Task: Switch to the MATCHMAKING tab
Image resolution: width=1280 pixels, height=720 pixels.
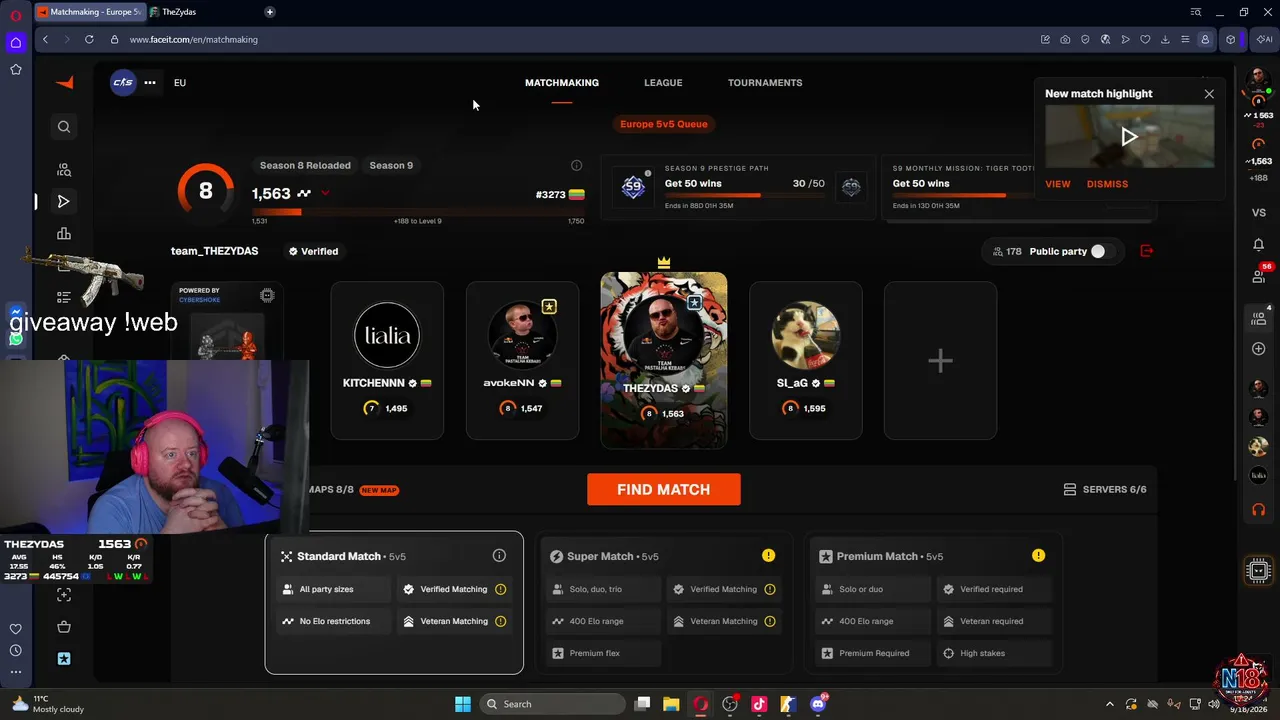Action: coord(562,83)
